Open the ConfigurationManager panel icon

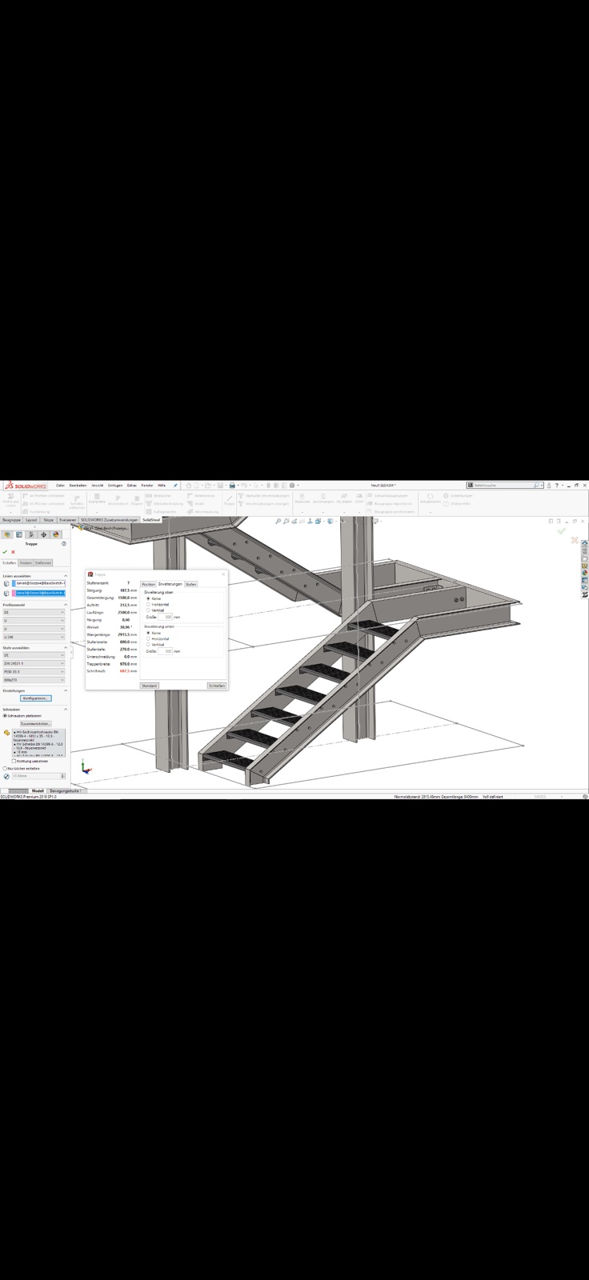point(32,534)
